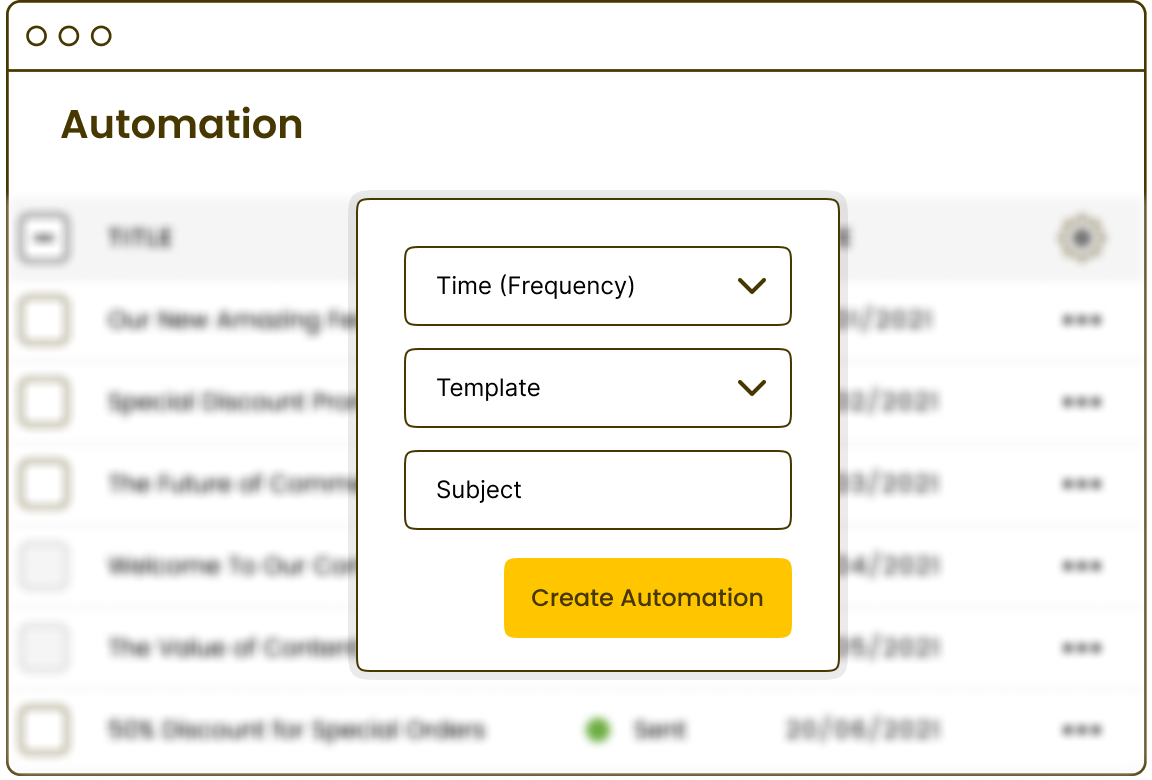
Task: Click the Create Automation button
Action: point(647,598)
